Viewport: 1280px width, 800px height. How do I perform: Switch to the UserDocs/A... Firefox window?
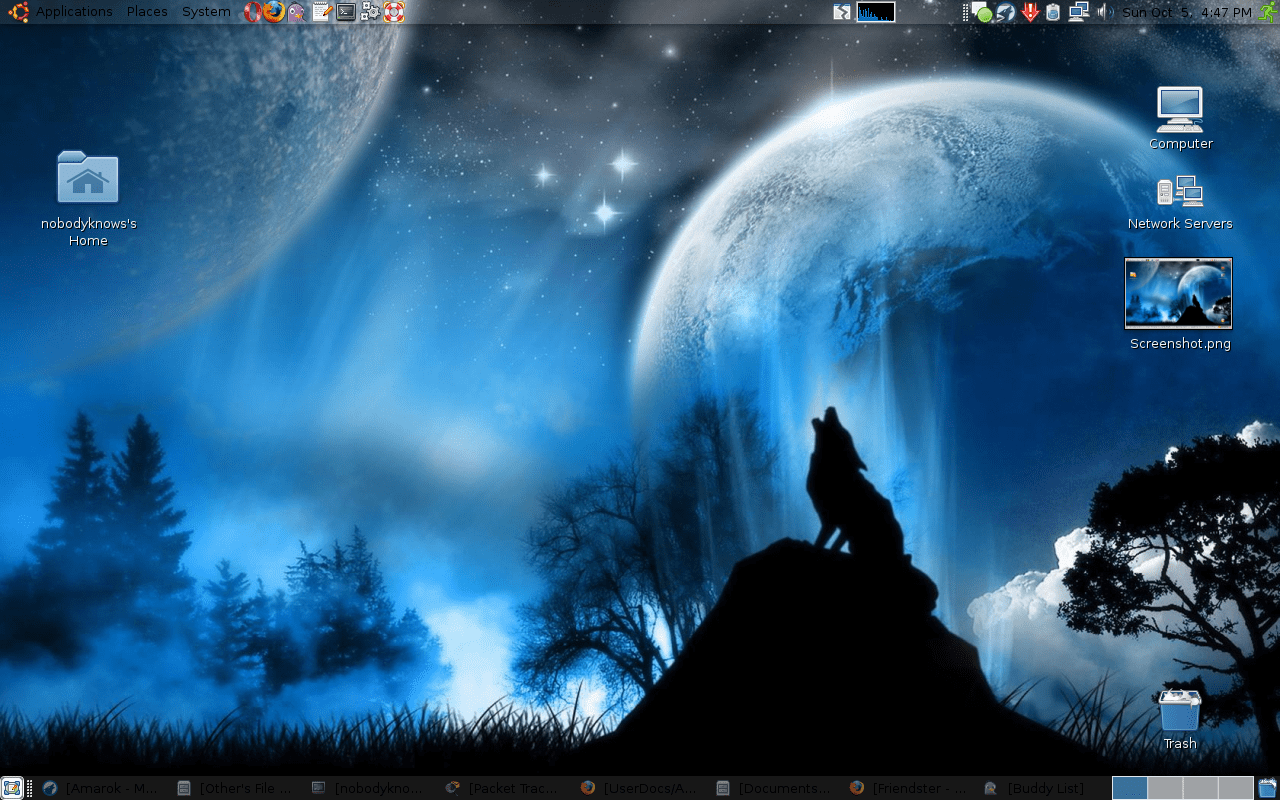coord(638,788)
